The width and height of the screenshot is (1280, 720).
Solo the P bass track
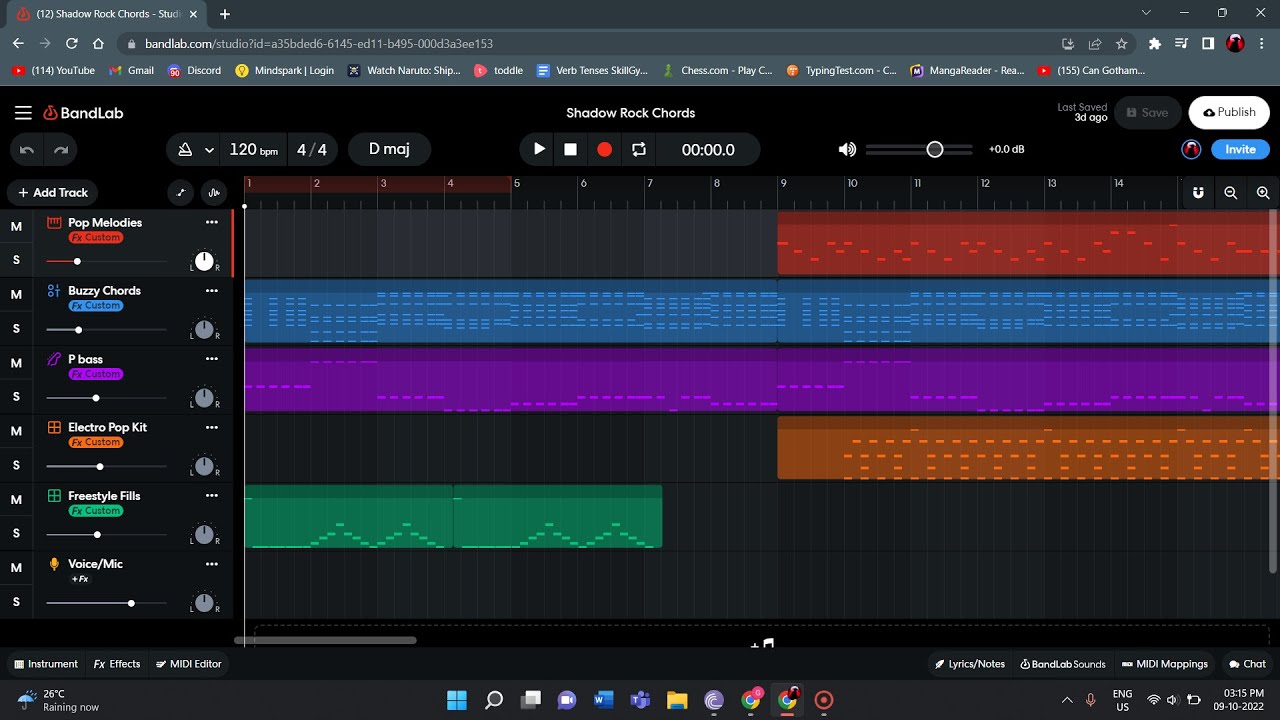[x=16, y=397]
